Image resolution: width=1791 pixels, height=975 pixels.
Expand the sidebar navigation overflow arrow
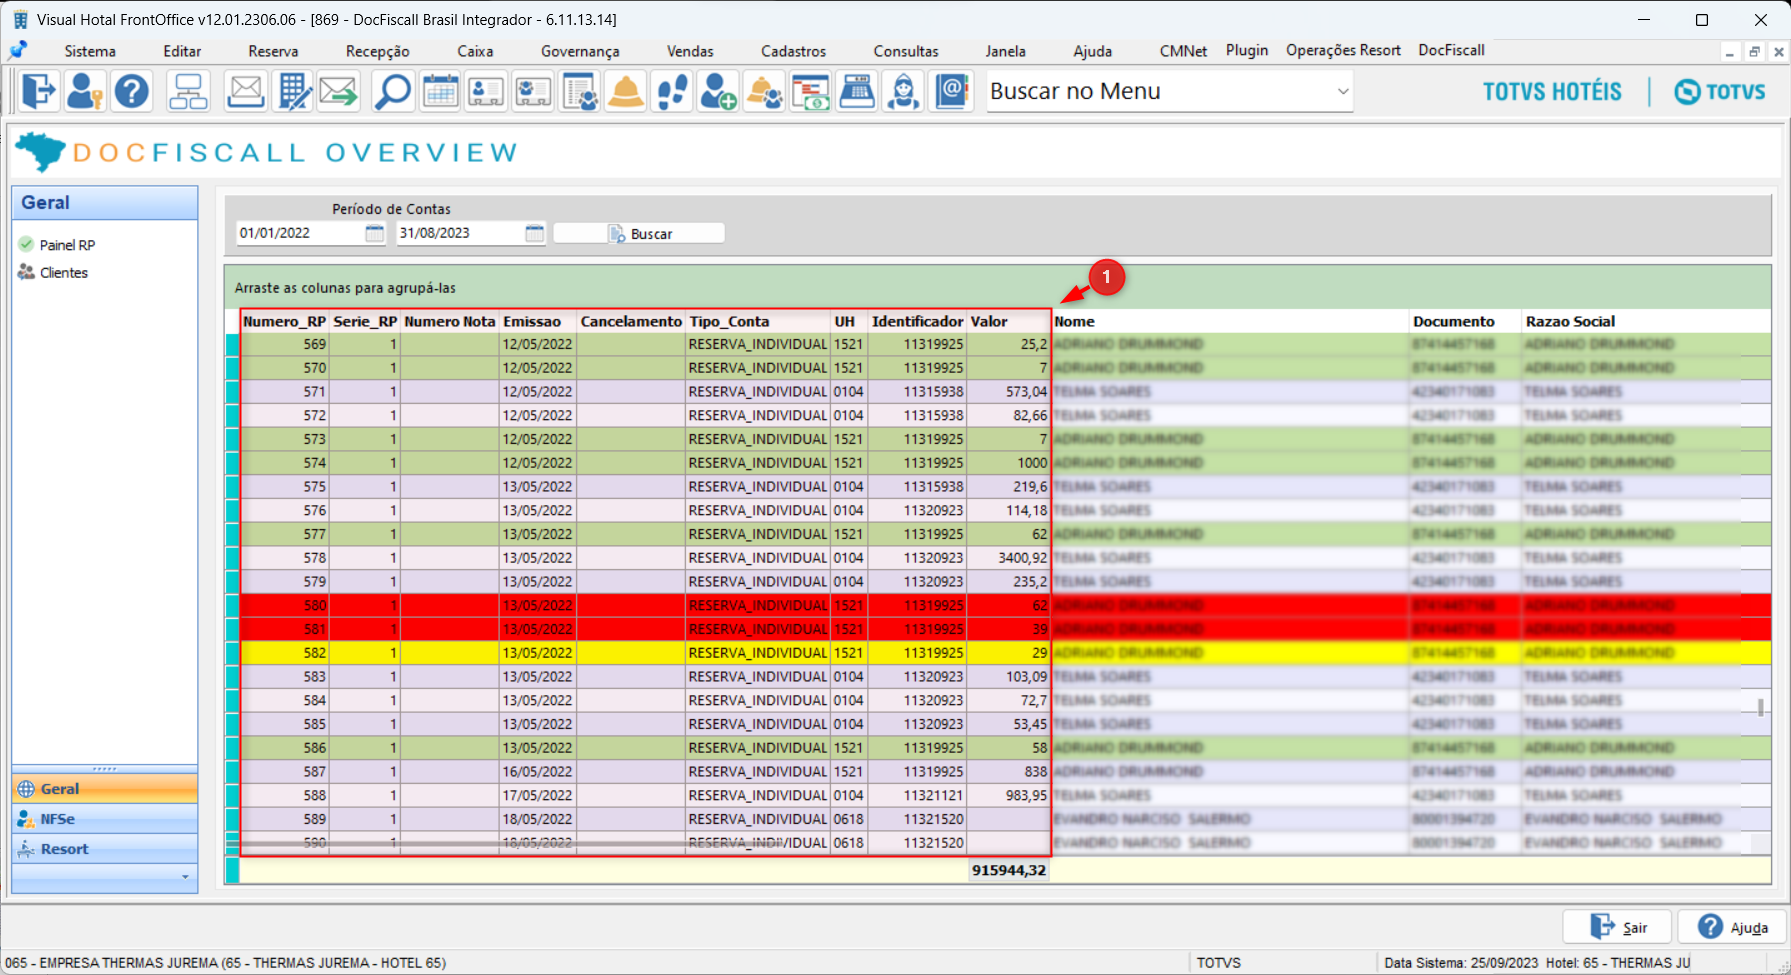click(185, 877)
